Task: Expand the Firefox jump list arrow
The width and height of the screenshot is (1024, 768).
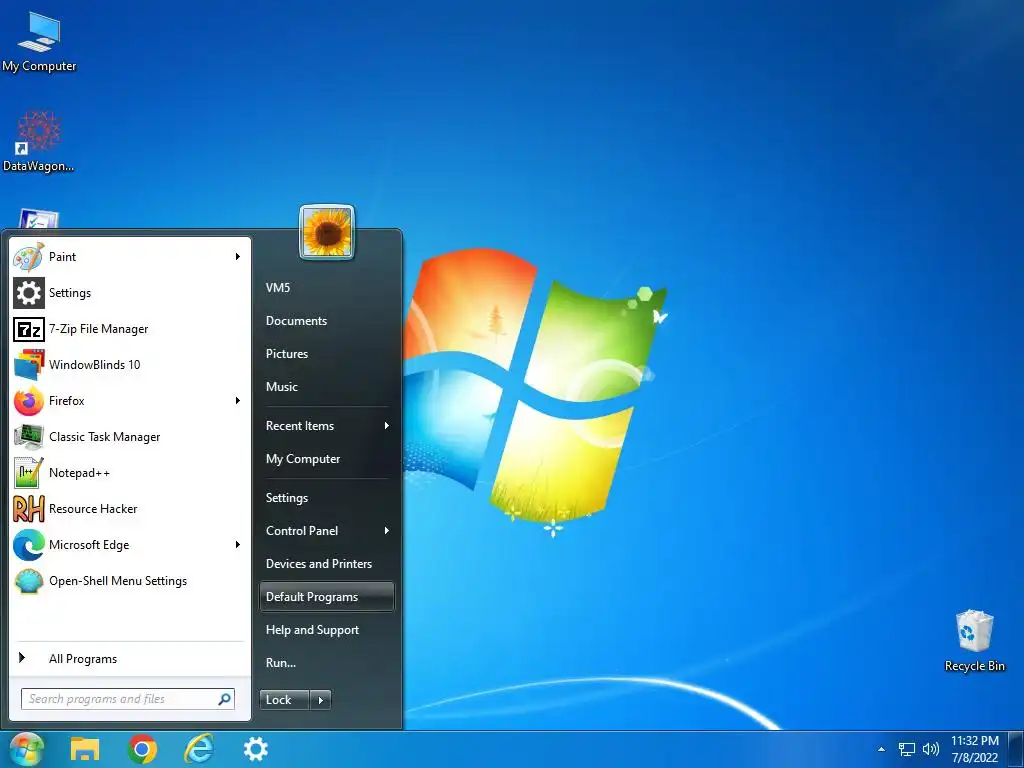Action: [x=238, y=400]
